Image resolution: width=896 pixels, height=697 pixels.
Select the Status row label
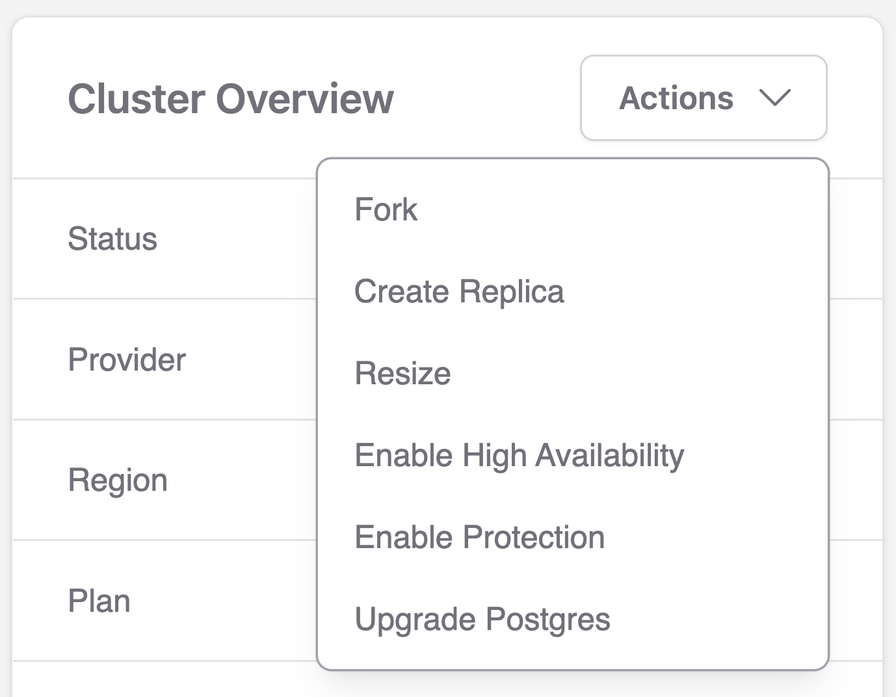click(x=113, y=238)
